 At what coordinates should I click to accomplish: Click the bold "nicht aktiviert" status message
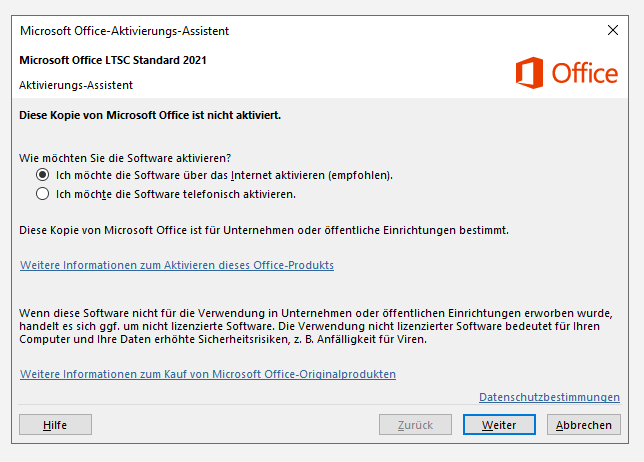pyautogui.click(x=150, y=115)
